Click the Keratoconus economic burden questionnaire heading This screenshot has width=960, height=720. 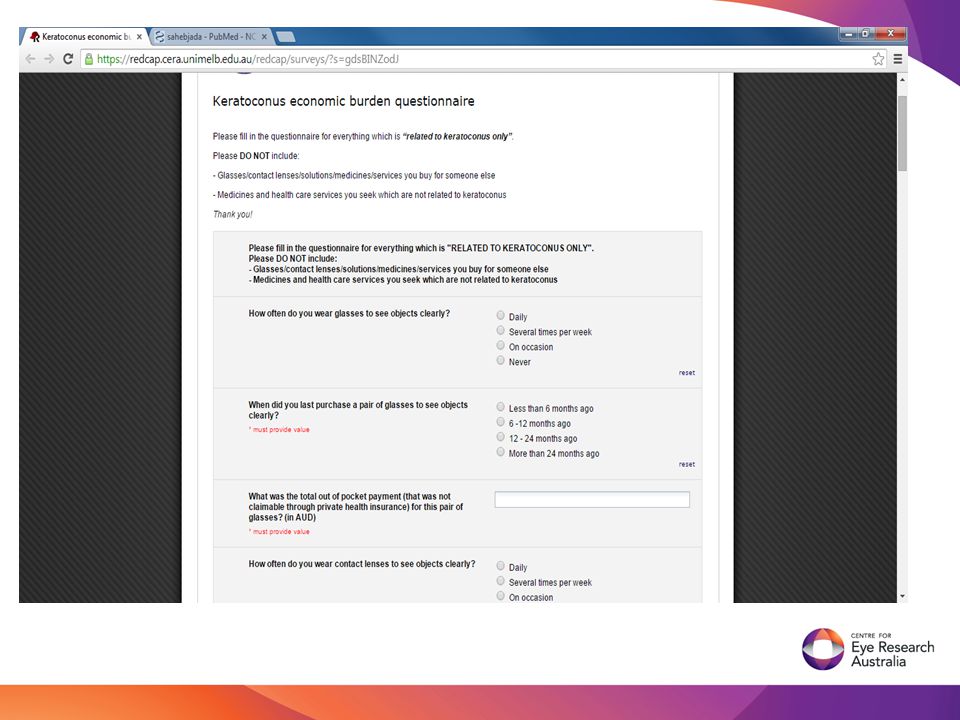tap(343, 101)
